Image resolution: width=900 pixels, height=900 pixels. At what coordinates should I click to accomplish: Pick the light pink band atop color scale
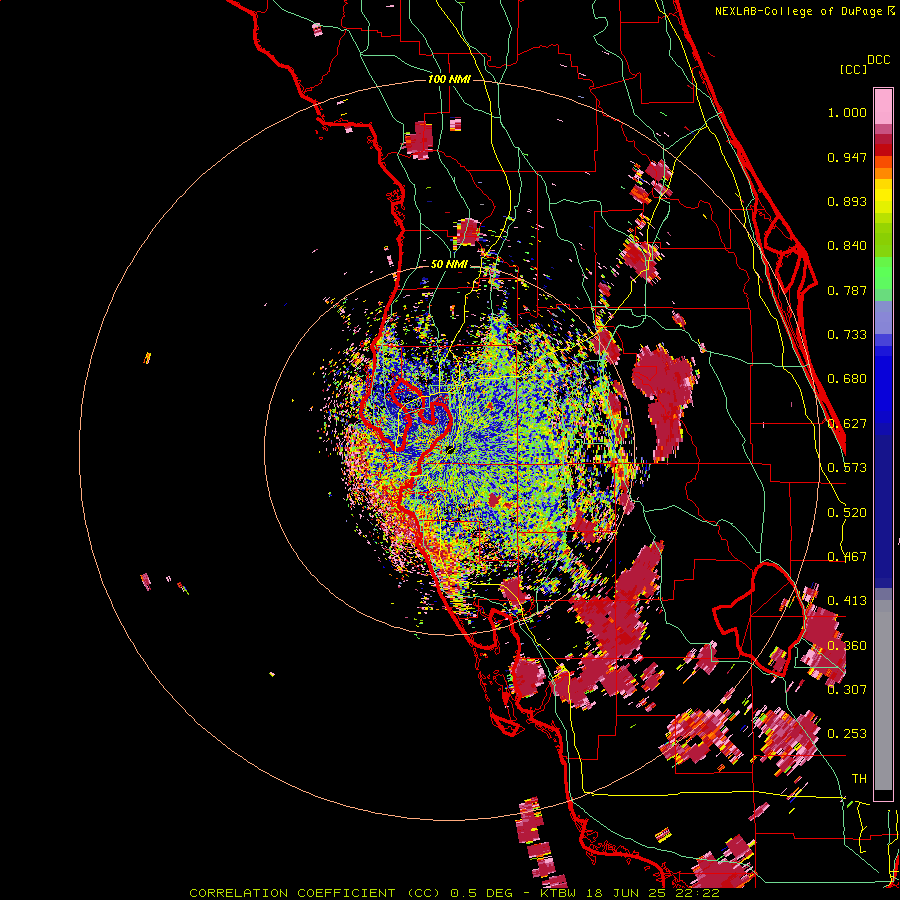click(x=883, y=107)
